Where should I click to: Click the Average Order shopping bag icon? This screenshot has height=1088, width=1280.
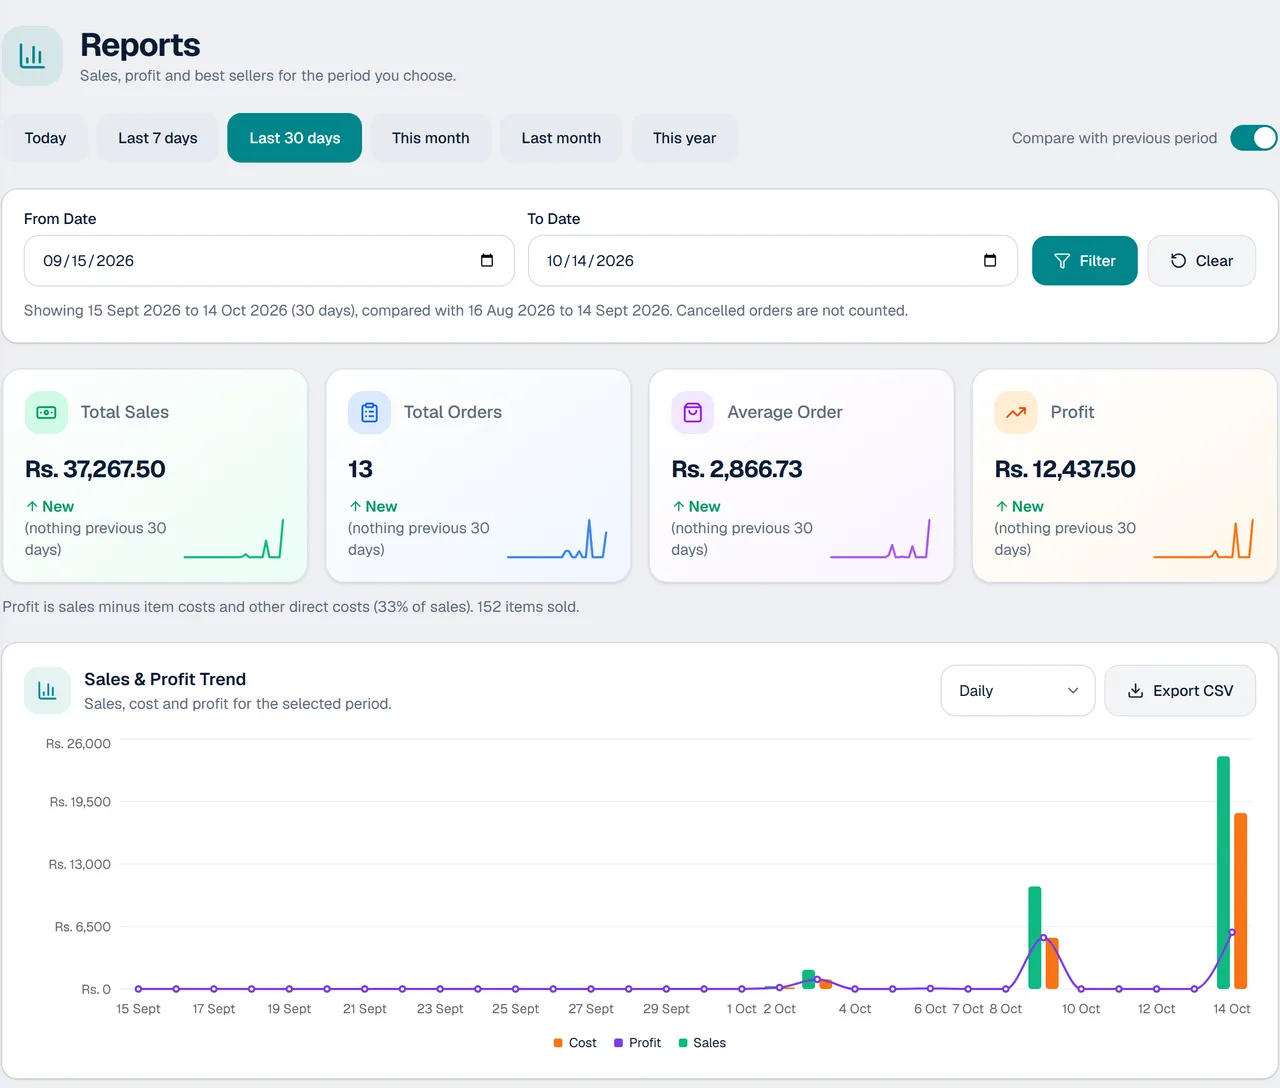pyautogui.click(x=692, y=412)
